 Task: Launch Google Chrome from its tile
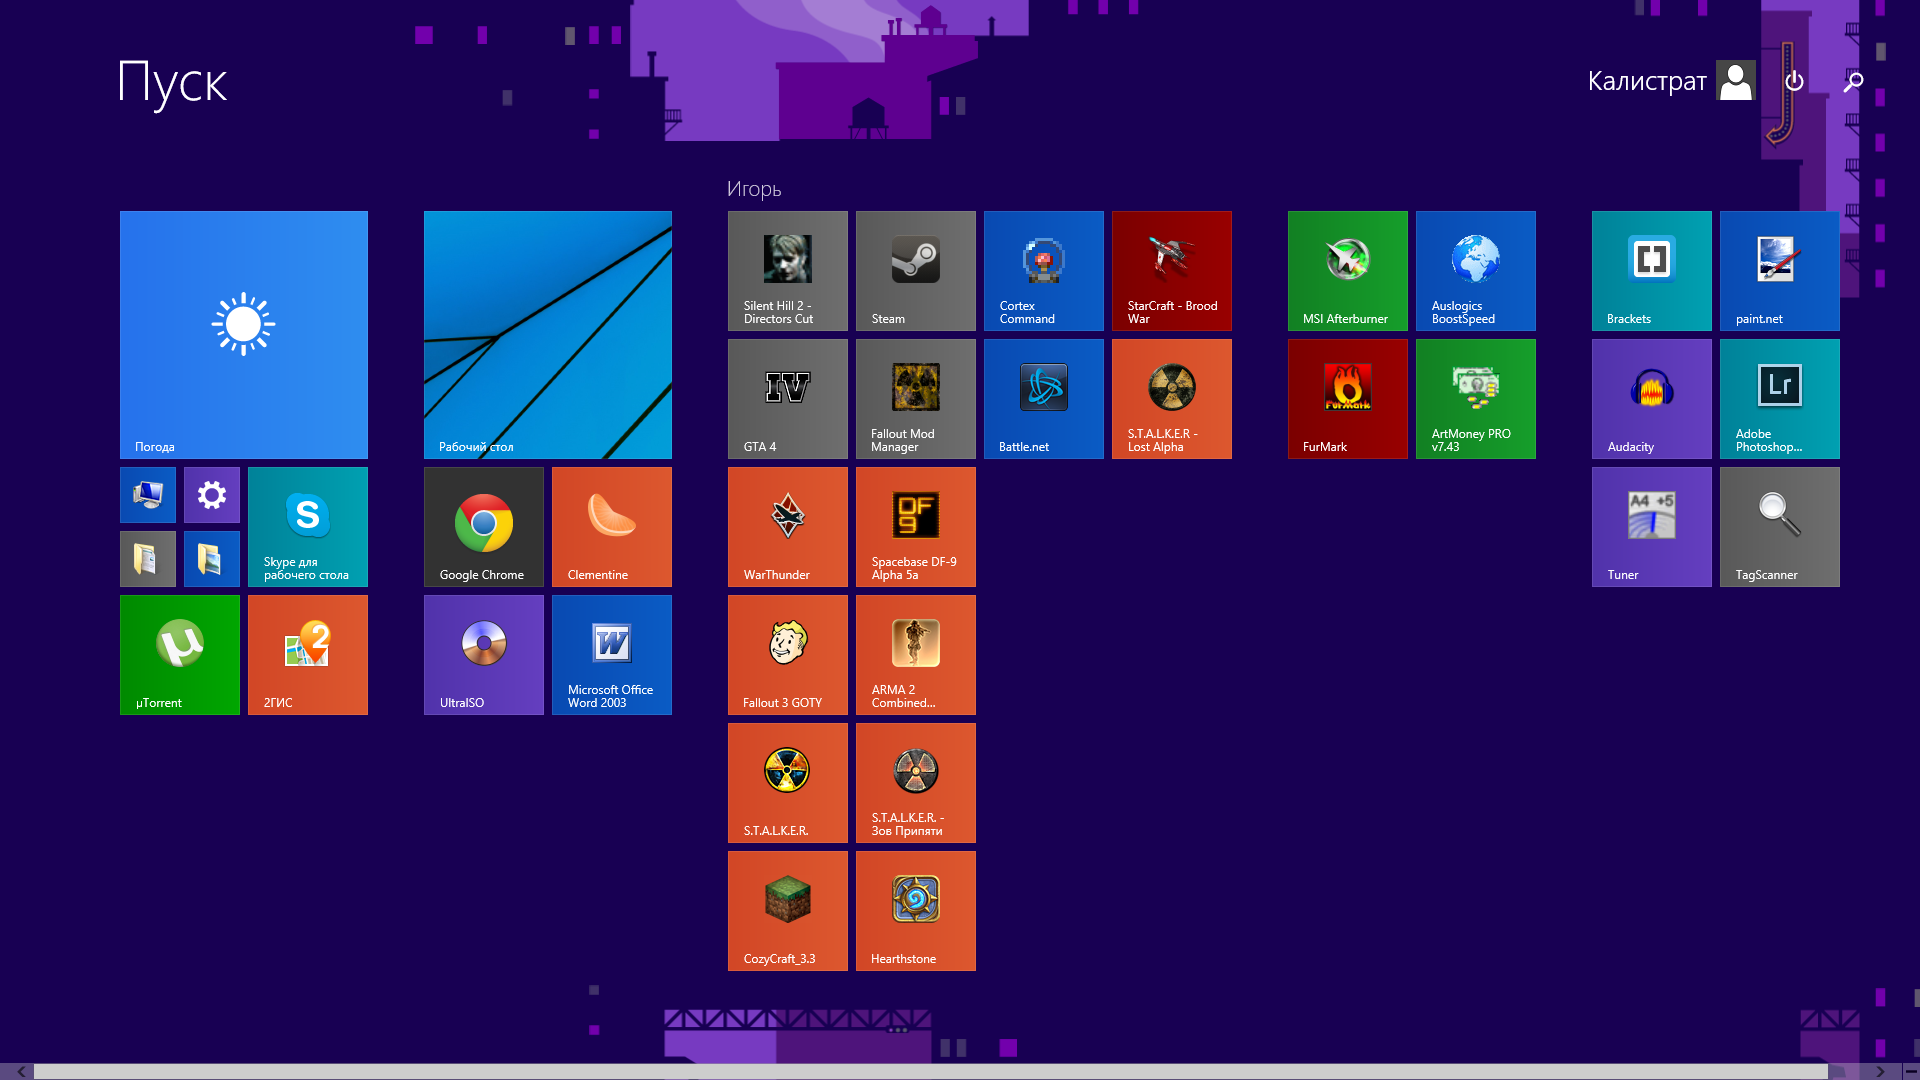[x=483, y=526]
